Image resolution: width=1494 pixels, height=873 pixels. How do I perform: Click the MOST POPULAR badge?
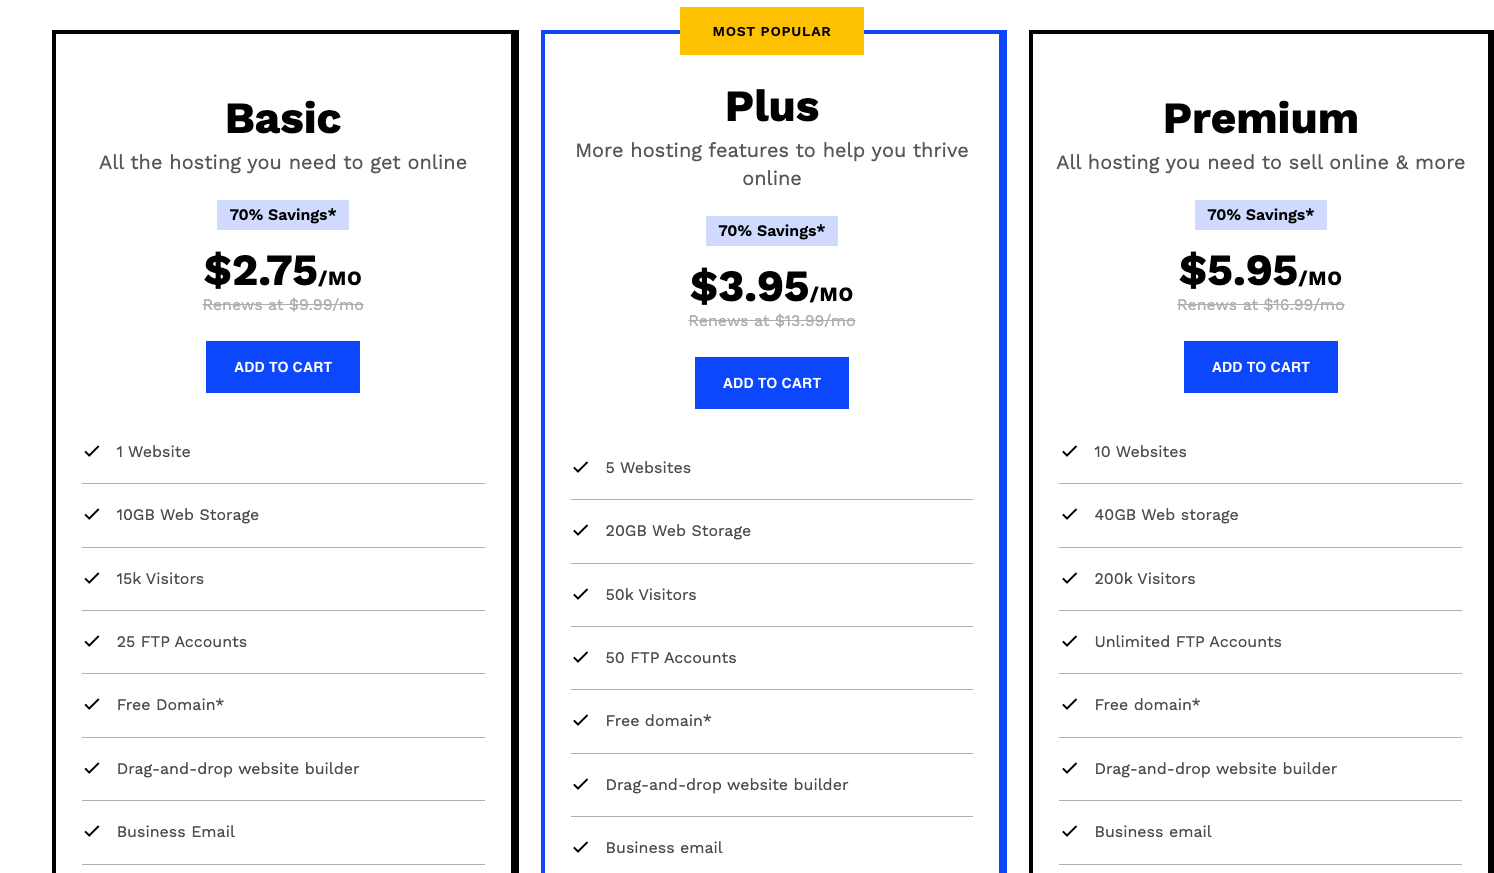[771, 31]
